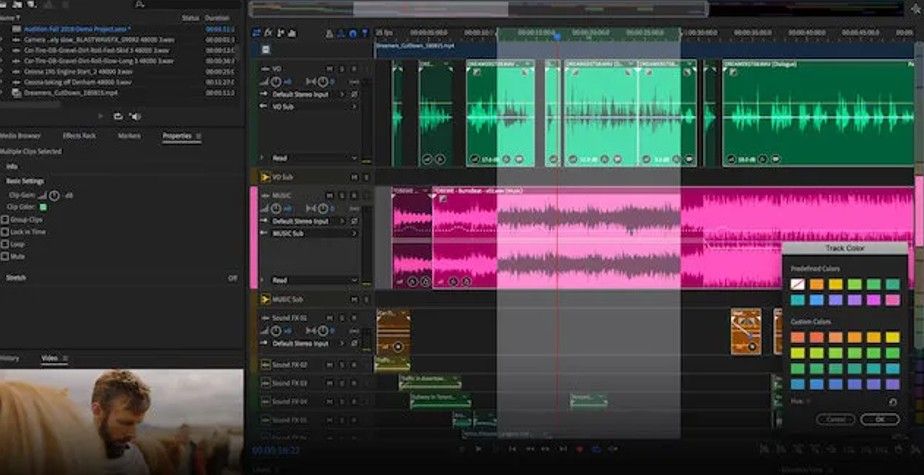Mute the MUSIC track (M button)
The height and width of the screenshot is (475, 924).
329,196
